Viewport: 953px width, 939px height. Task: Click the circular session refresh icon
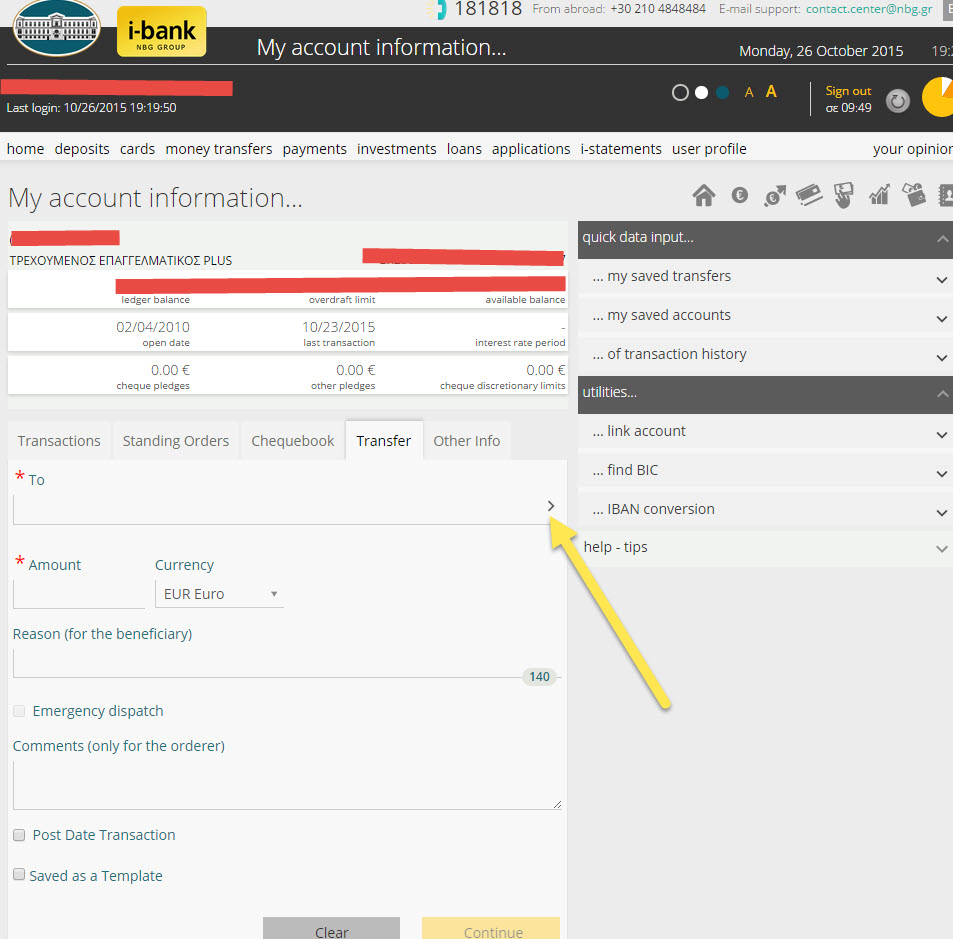click(x=898, y=101)
